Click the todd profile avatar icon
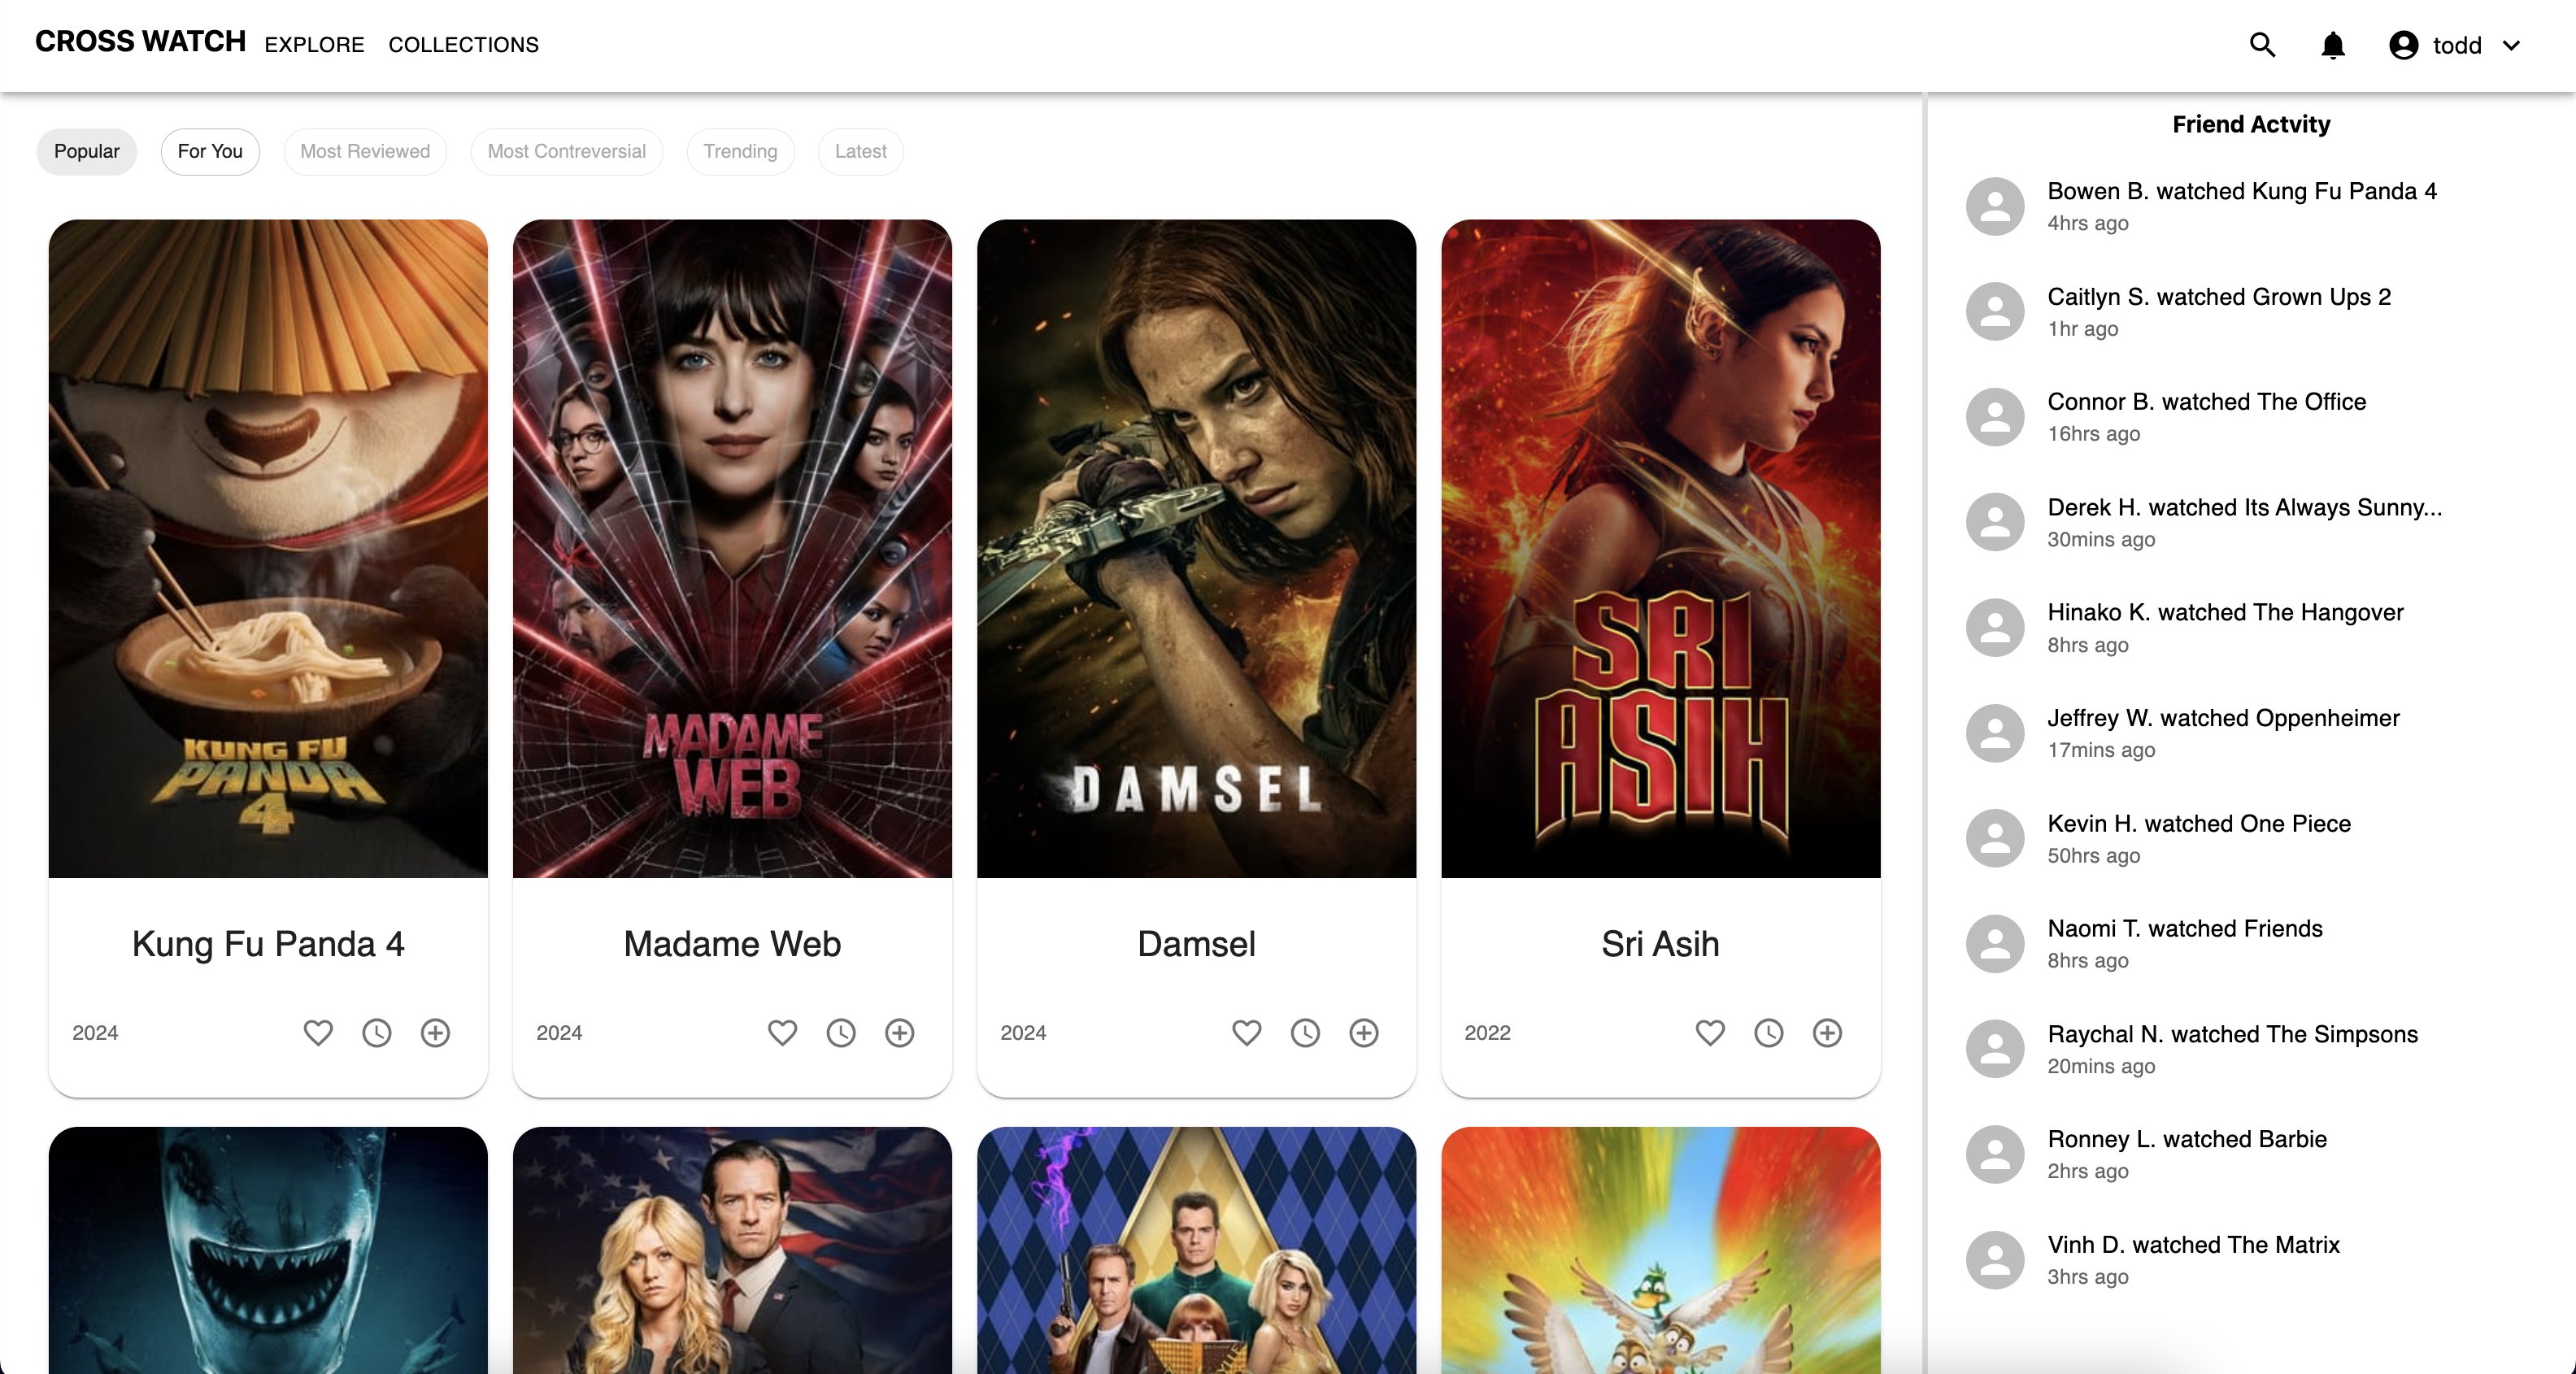2576x1374 pixels. point(2403,45)
